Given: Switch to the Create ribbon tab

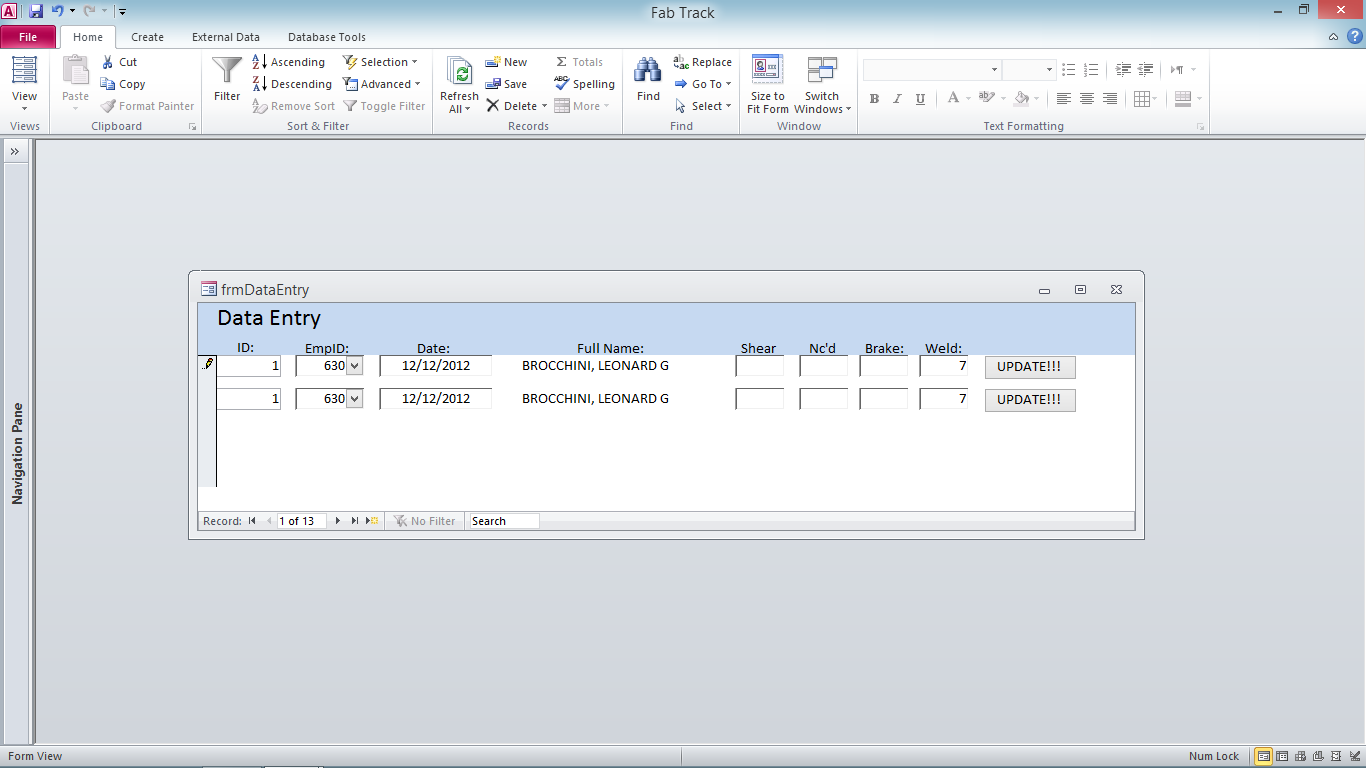Looking at the screenshot, I should tap(147, 37).
